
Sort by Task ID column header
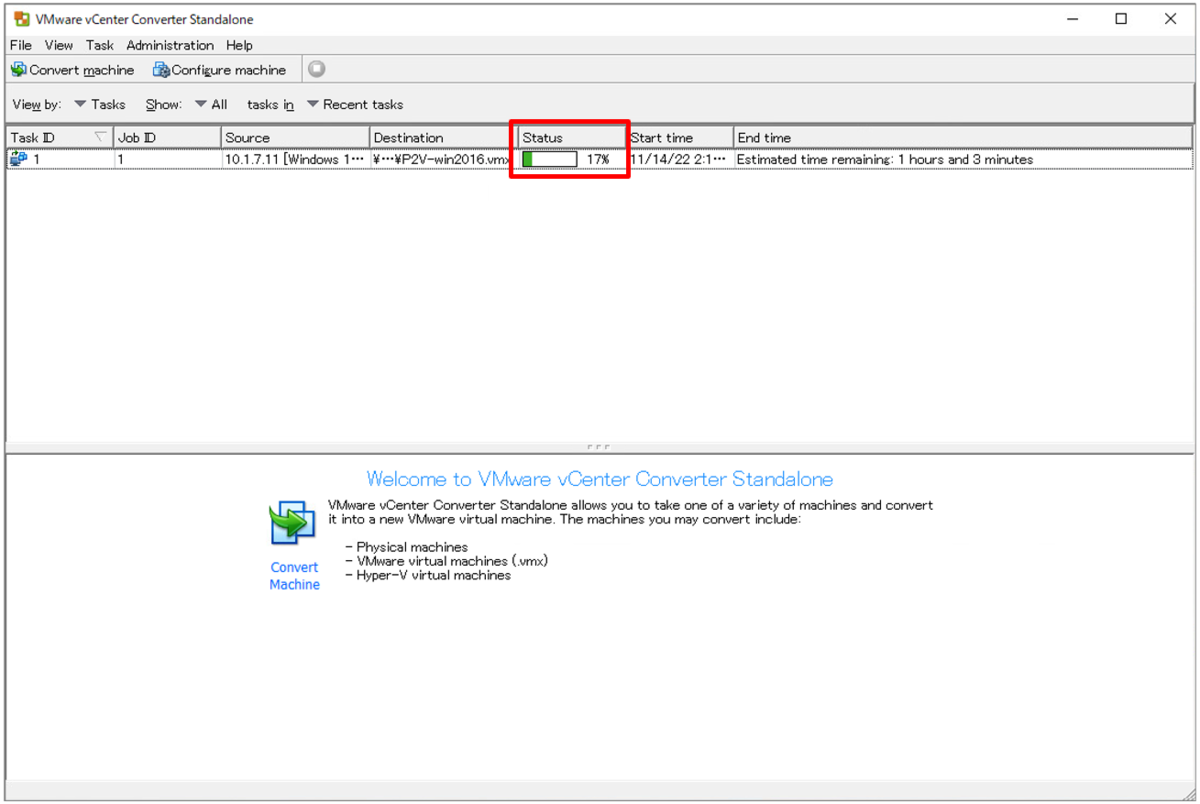pos(60,137)
